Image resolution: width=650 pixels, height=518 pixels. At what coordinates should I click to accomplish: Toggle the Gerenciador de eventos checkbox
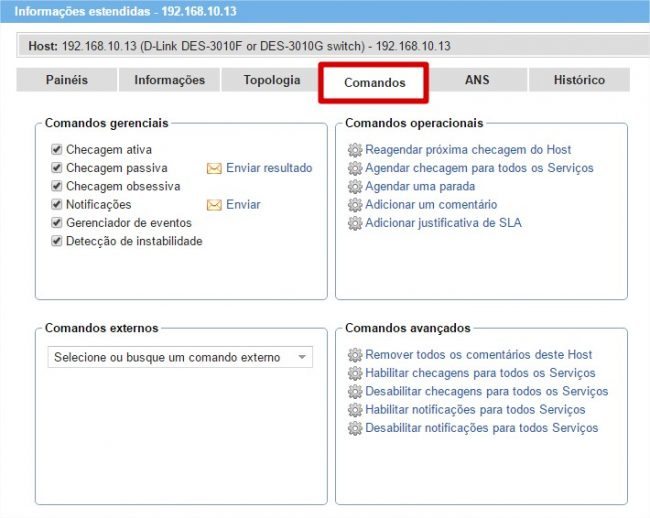[57, 223]
